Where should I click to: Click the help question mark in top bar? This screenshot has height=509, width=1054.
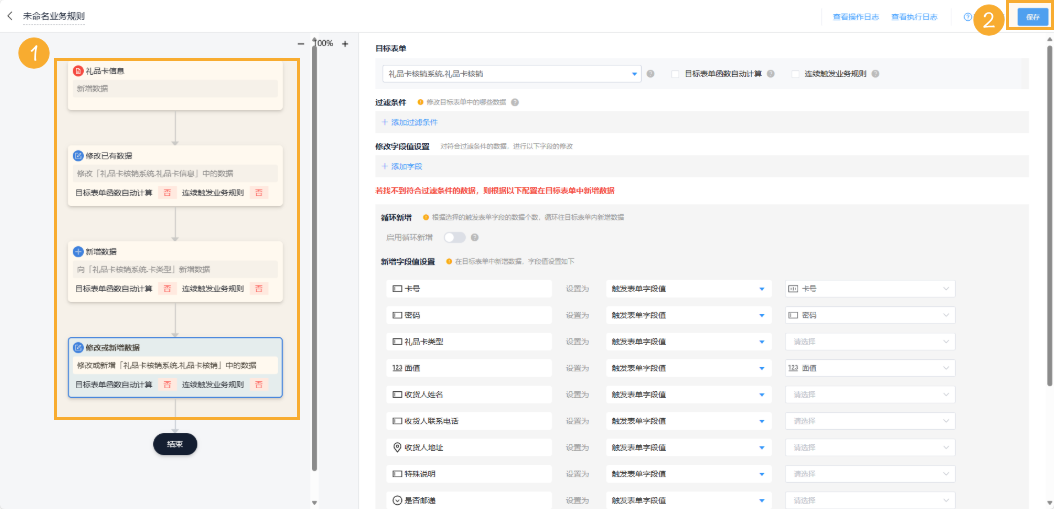tap(968, 17)
